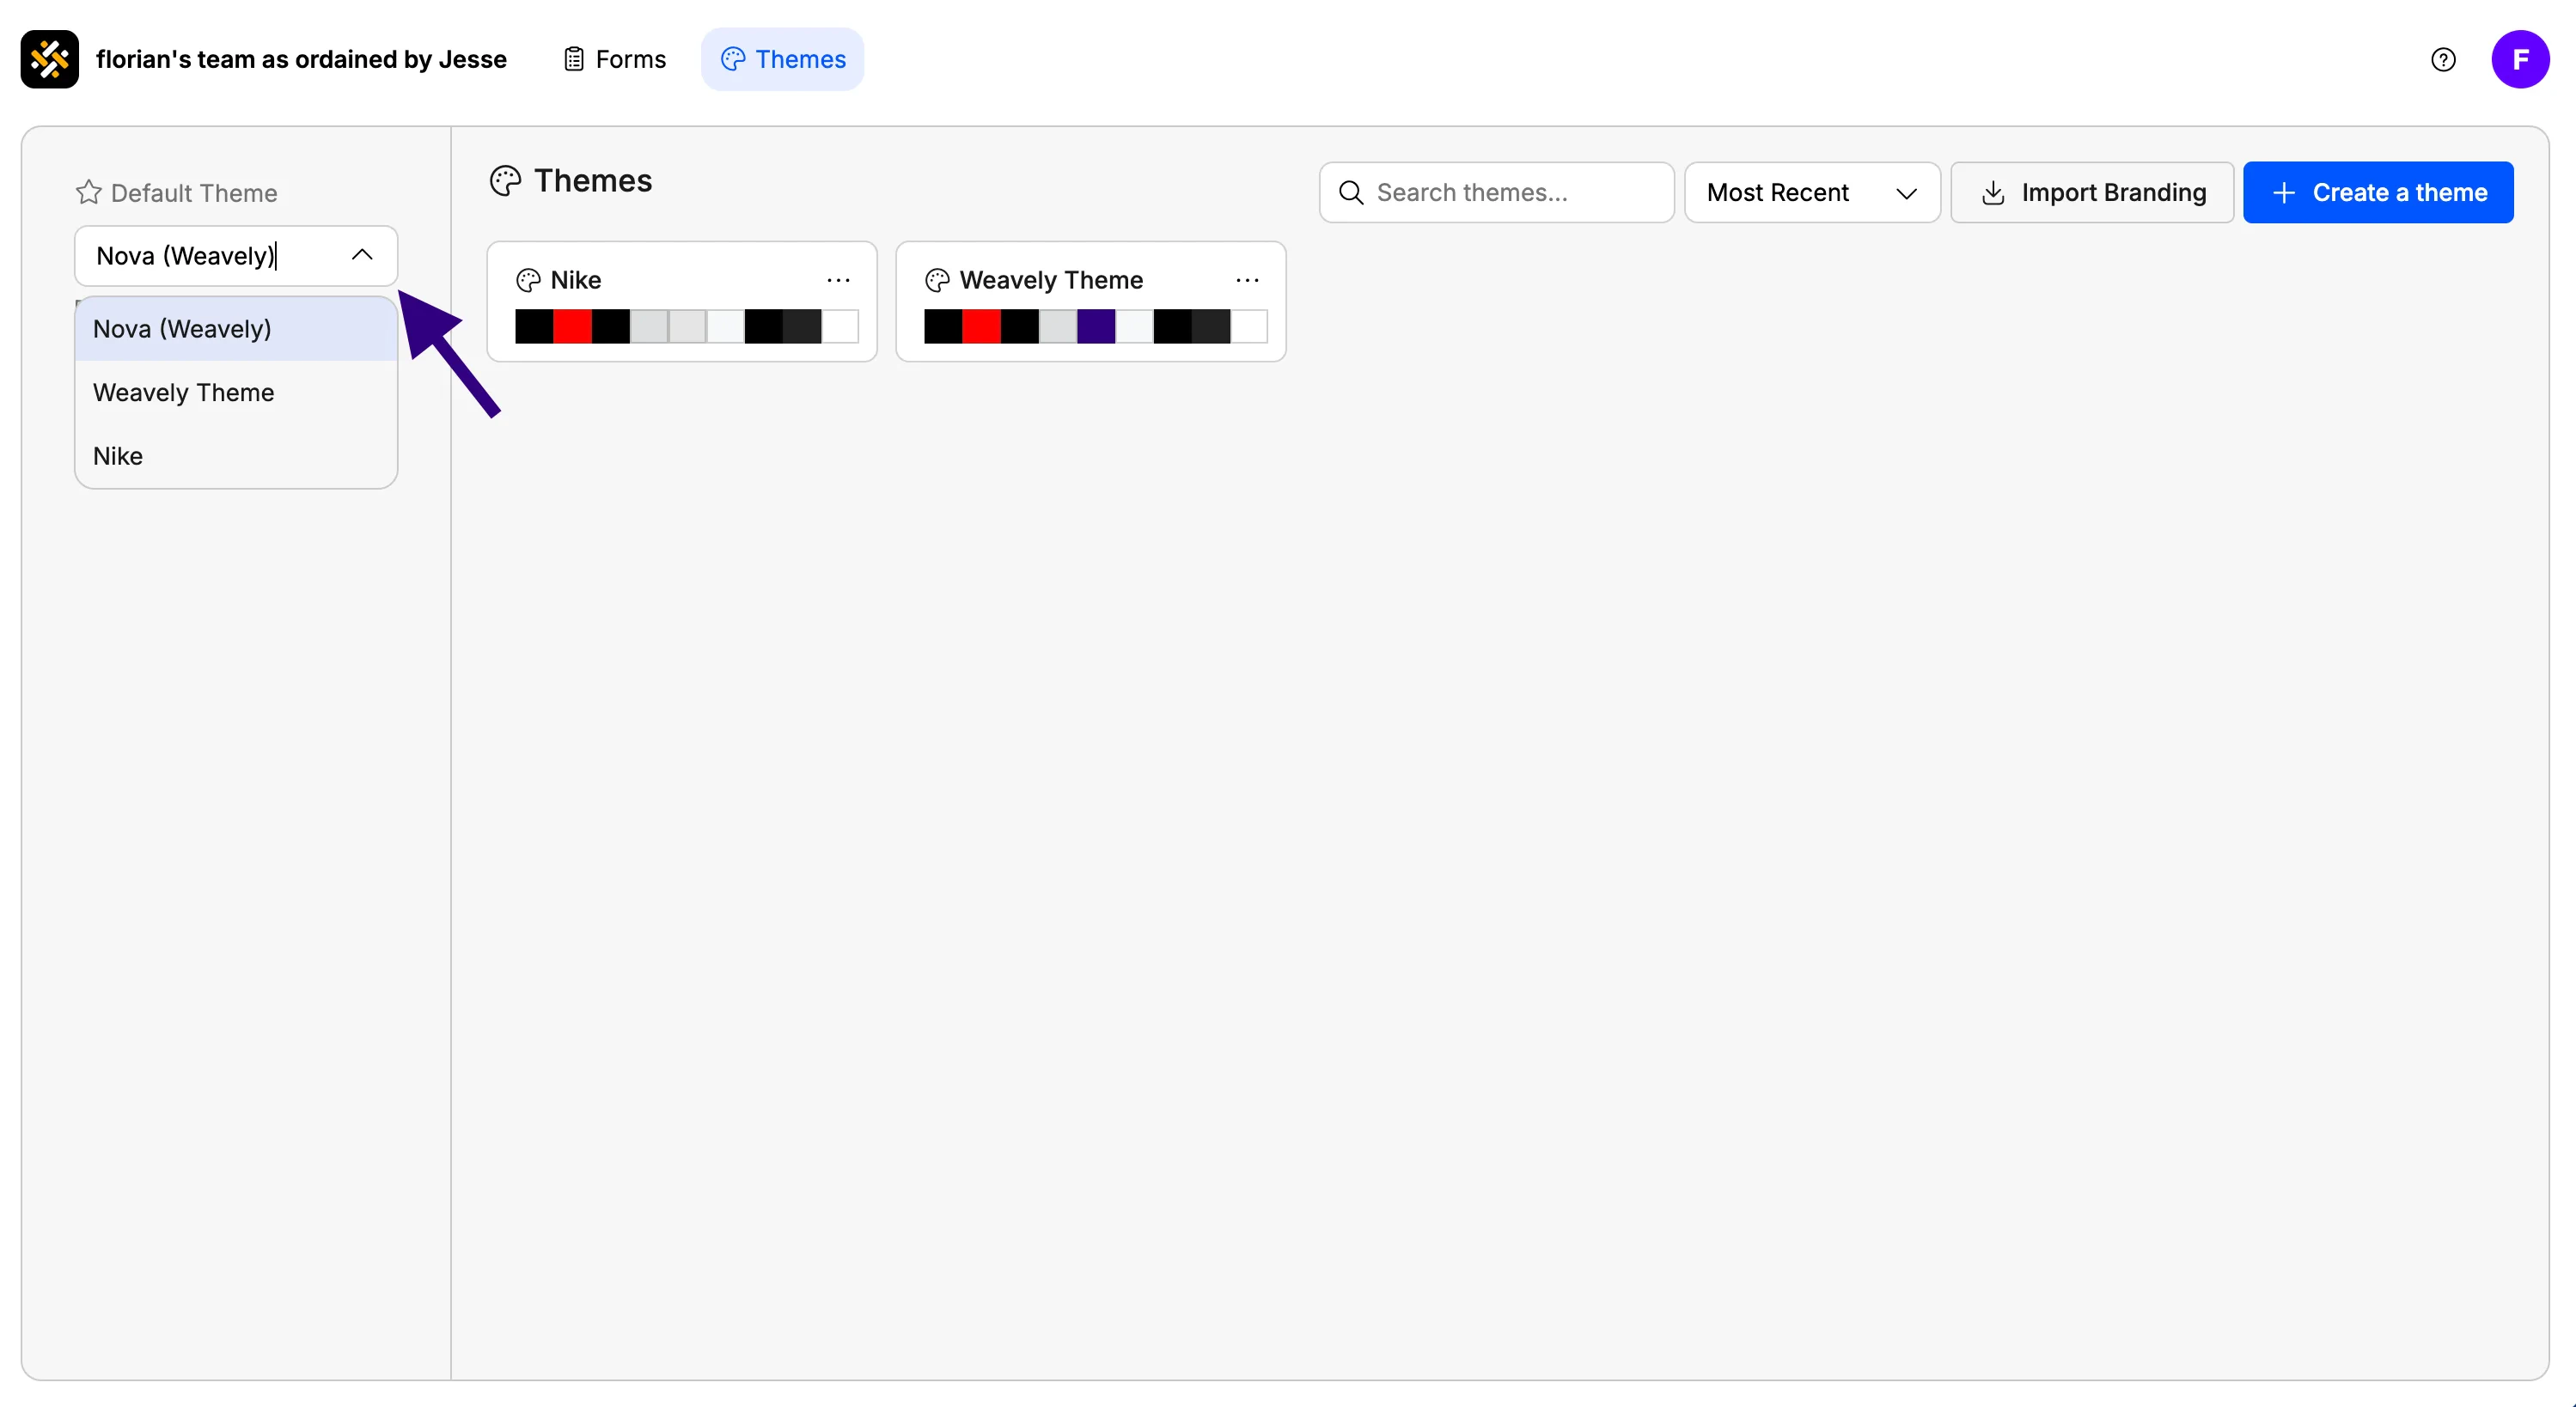Click the Default Theme label
The width and height of the screenshot is (2576, 1407).
click(194, 193)
